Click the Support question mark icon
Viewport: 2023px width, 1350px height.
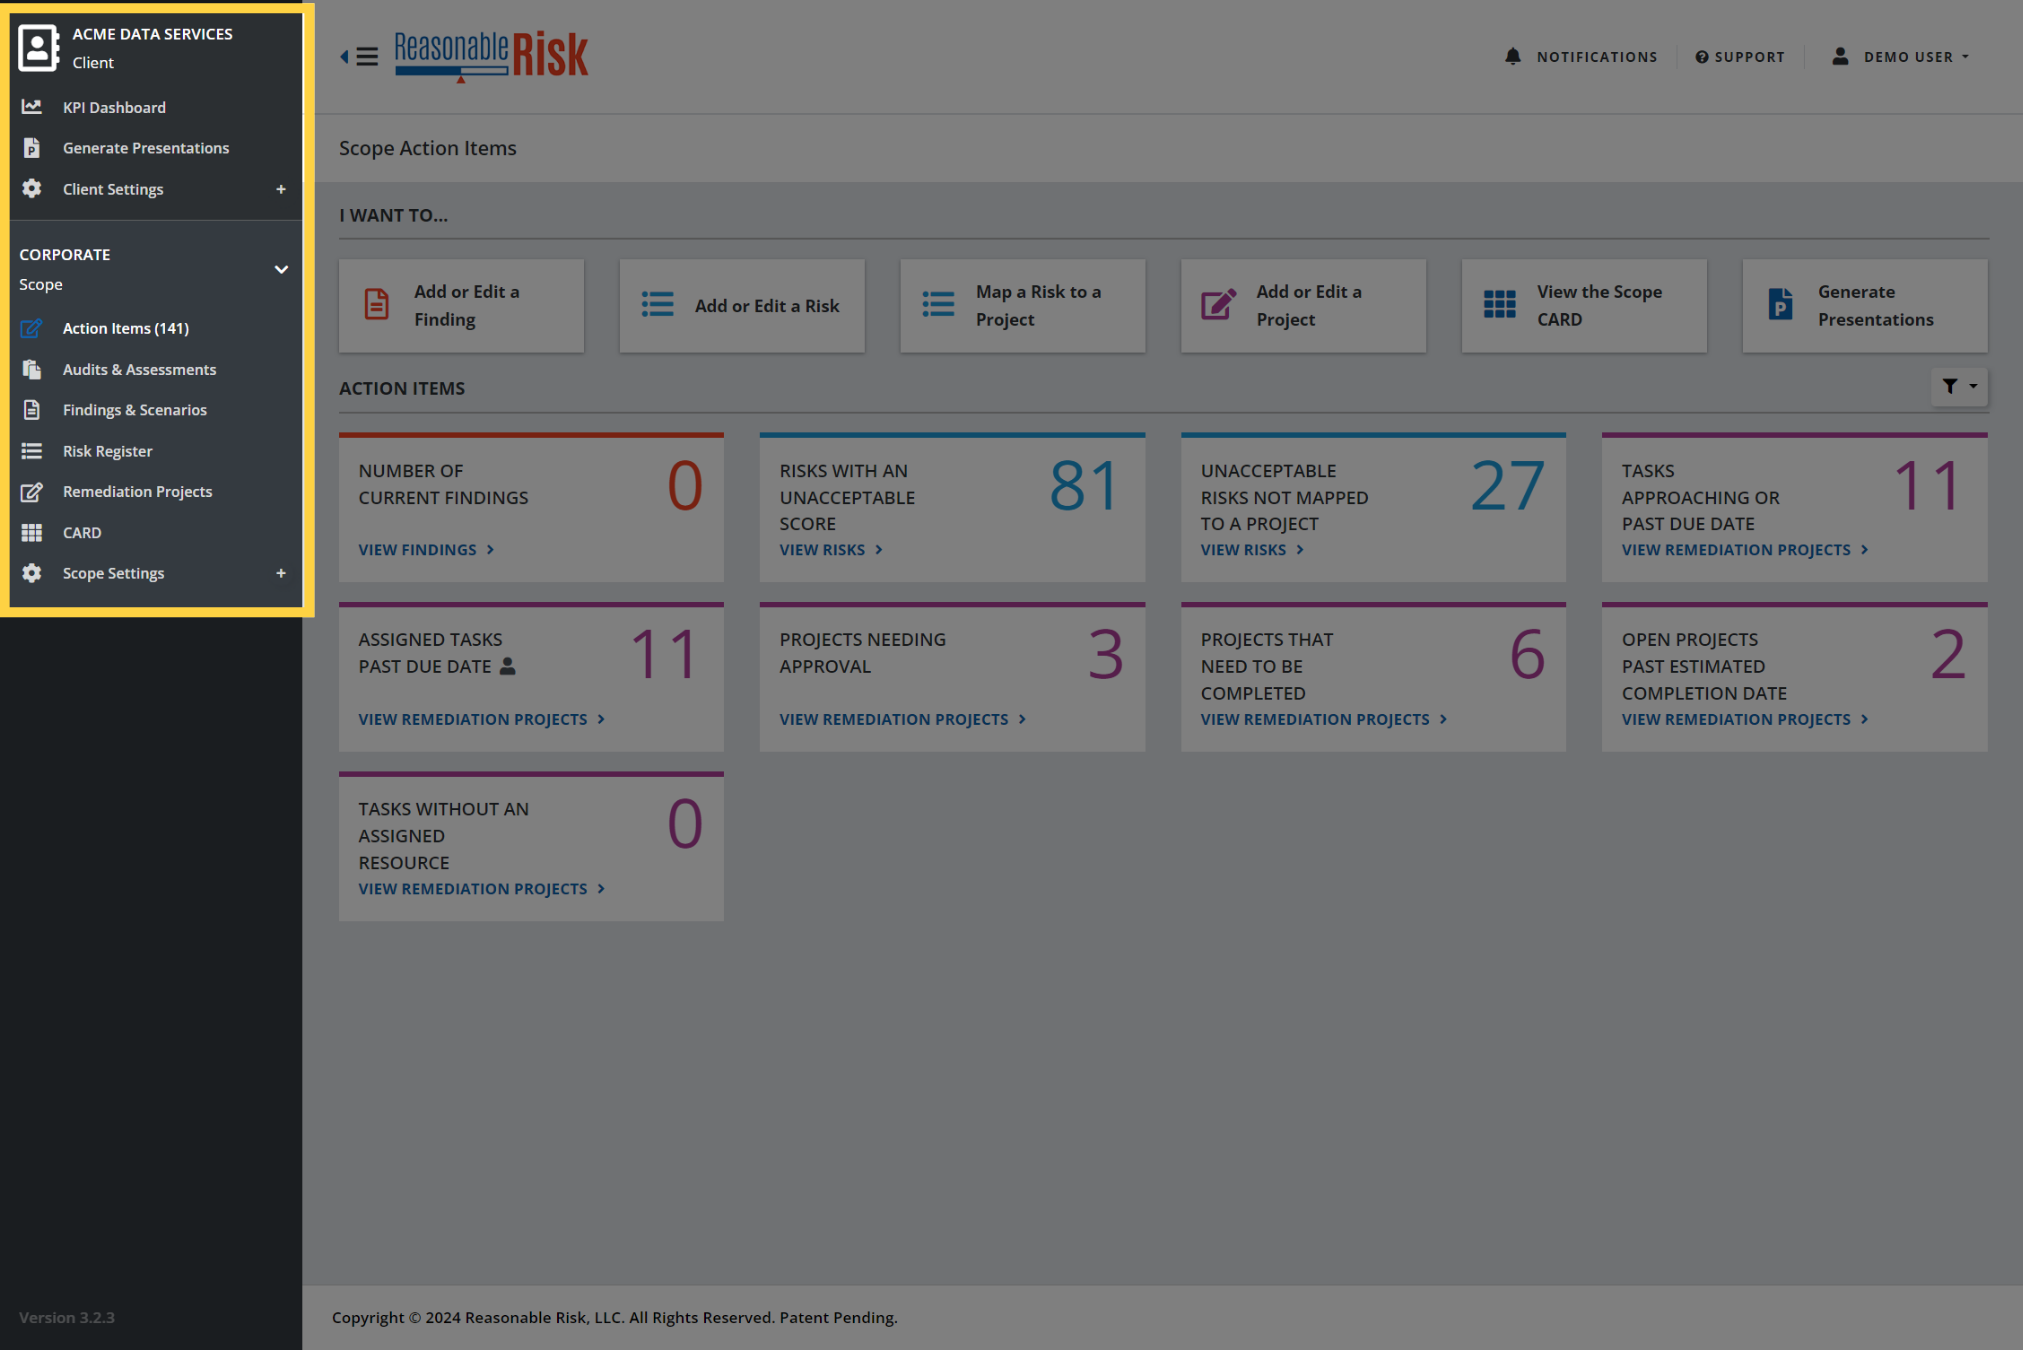[1701, 57]
